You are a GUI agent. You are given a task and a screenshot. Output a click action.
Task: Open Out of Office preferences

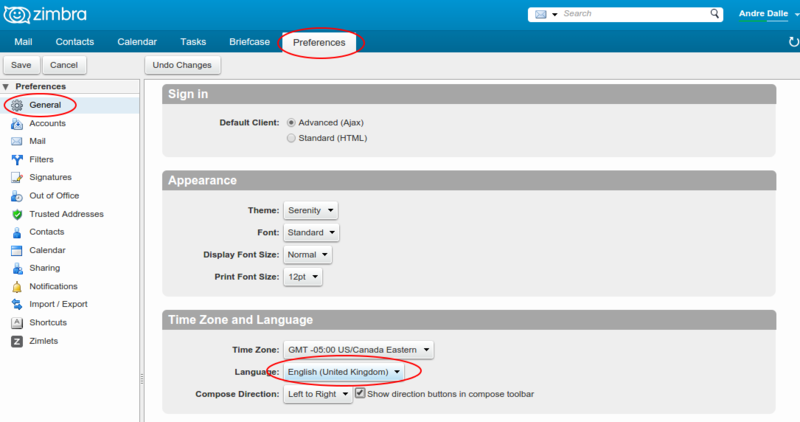pos(54,196)
